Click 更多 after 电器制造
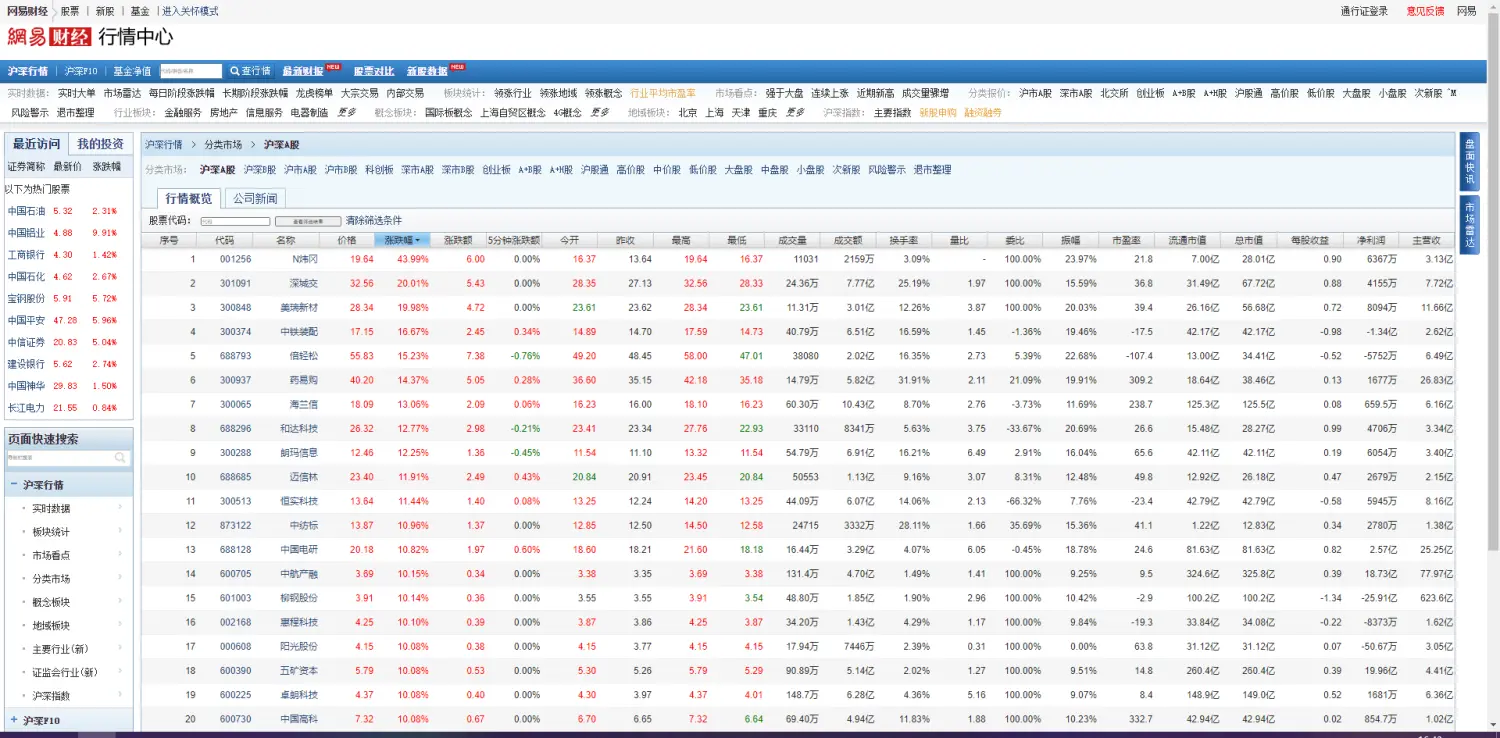Screen dimensions: 1500x738 [345, 113]
